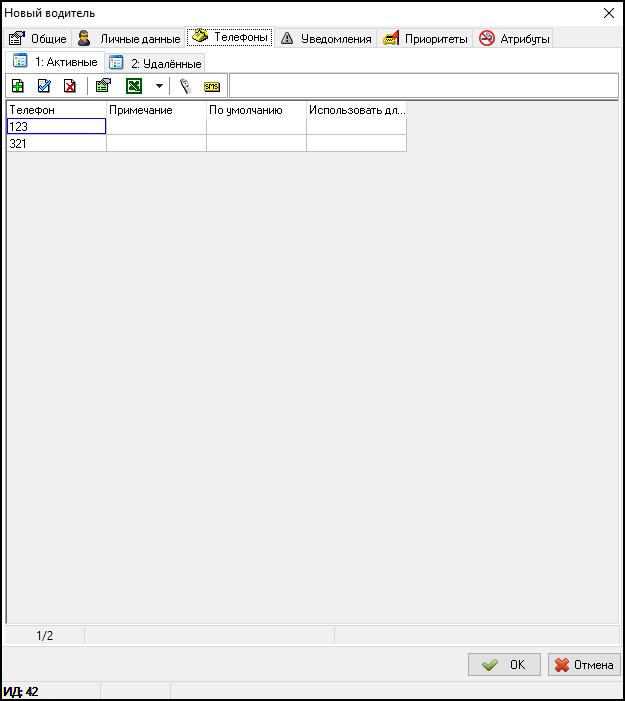
Task: Click the add phone record icon
Action: (x=18, y=86)
